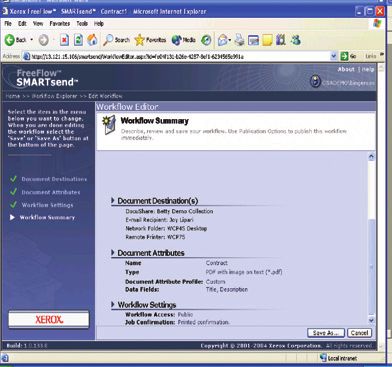Select Workflow Summary in side menu
The height and width of the screenshot is (367, 392).
click(47, 217)
